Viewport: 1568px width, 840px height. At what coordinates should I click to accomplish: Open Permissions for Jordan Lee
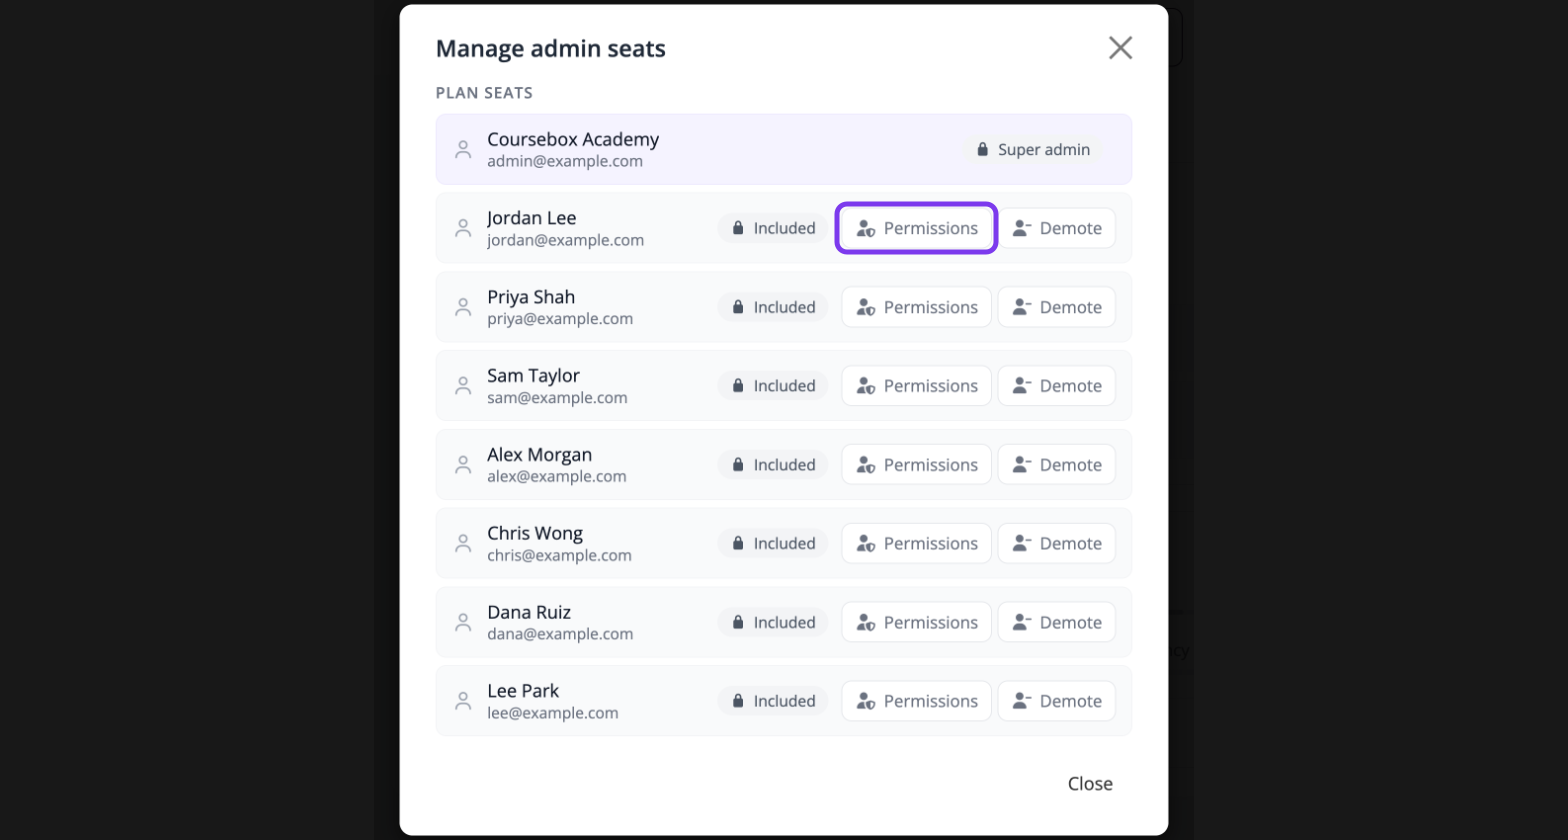pos(916,228)
